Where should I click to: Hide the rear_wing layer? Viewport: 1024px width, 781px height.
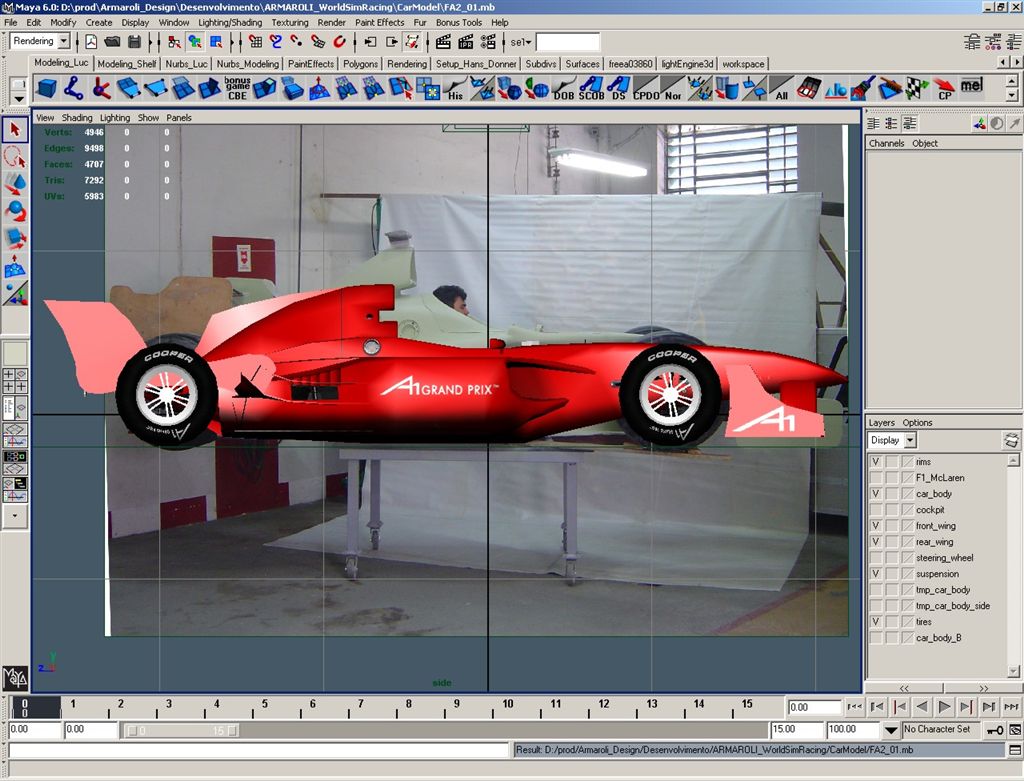(x=876, y=542)
